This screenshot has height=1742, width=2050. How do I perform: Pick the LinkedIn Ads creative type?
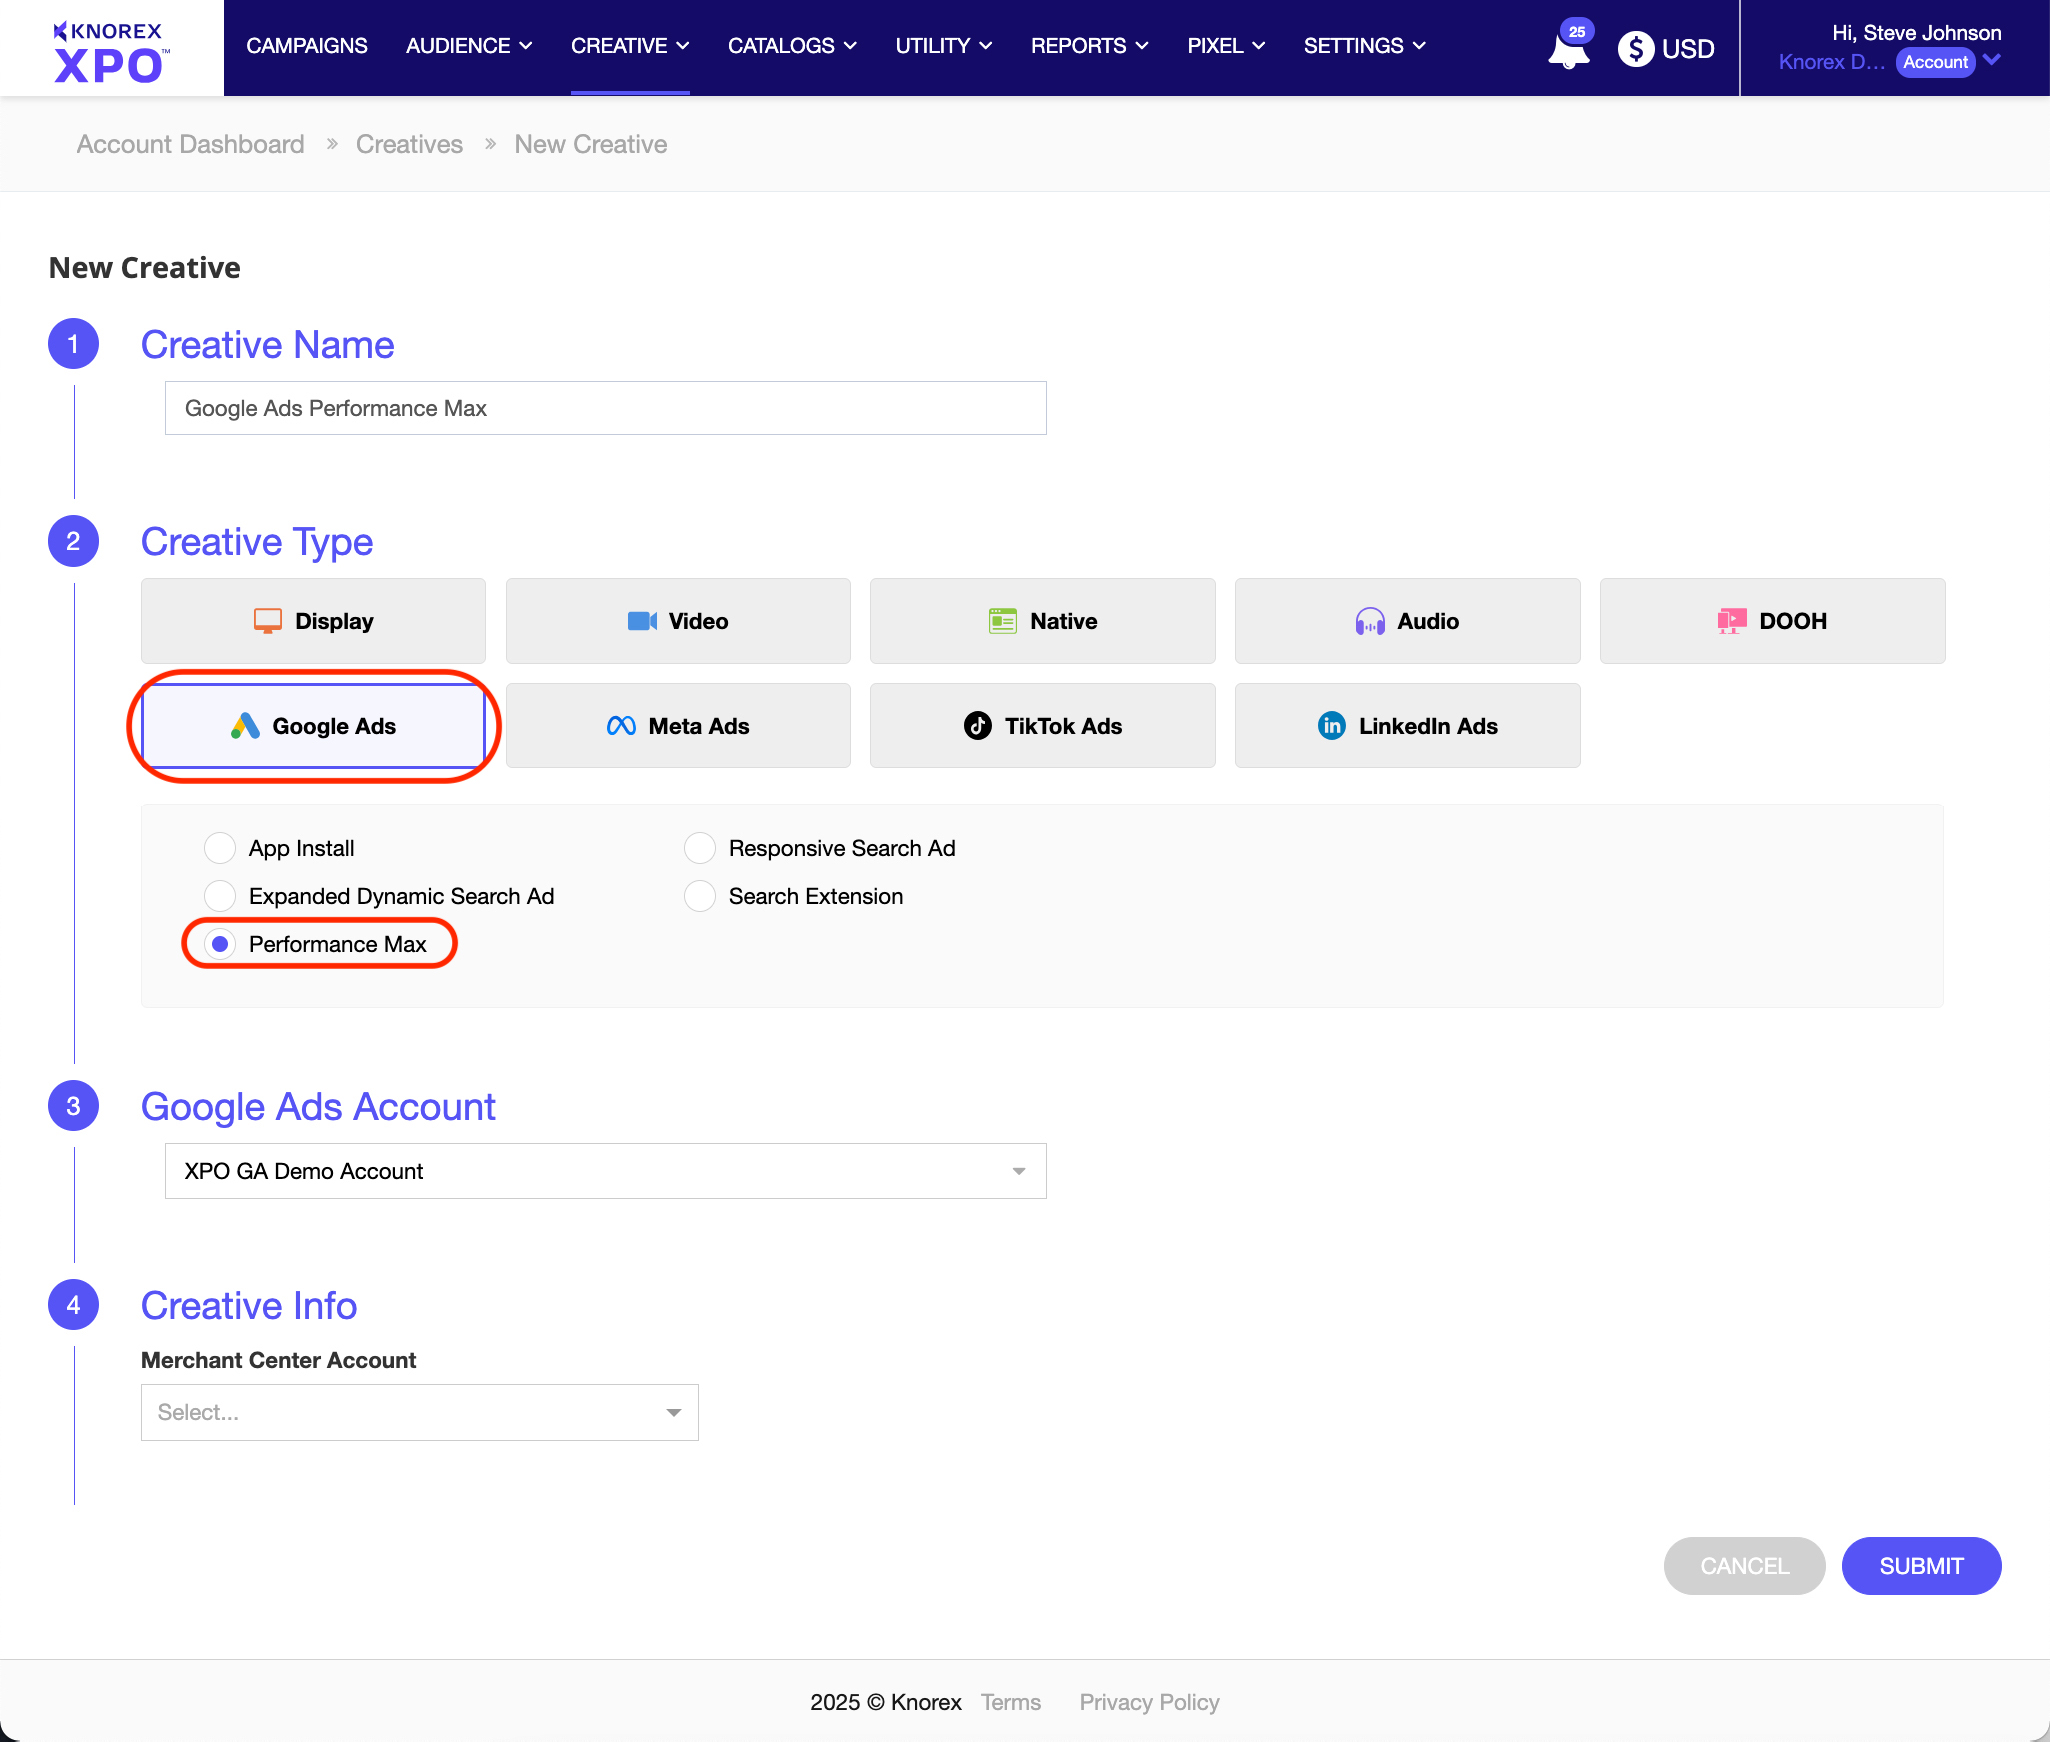tap(1406, 726)
